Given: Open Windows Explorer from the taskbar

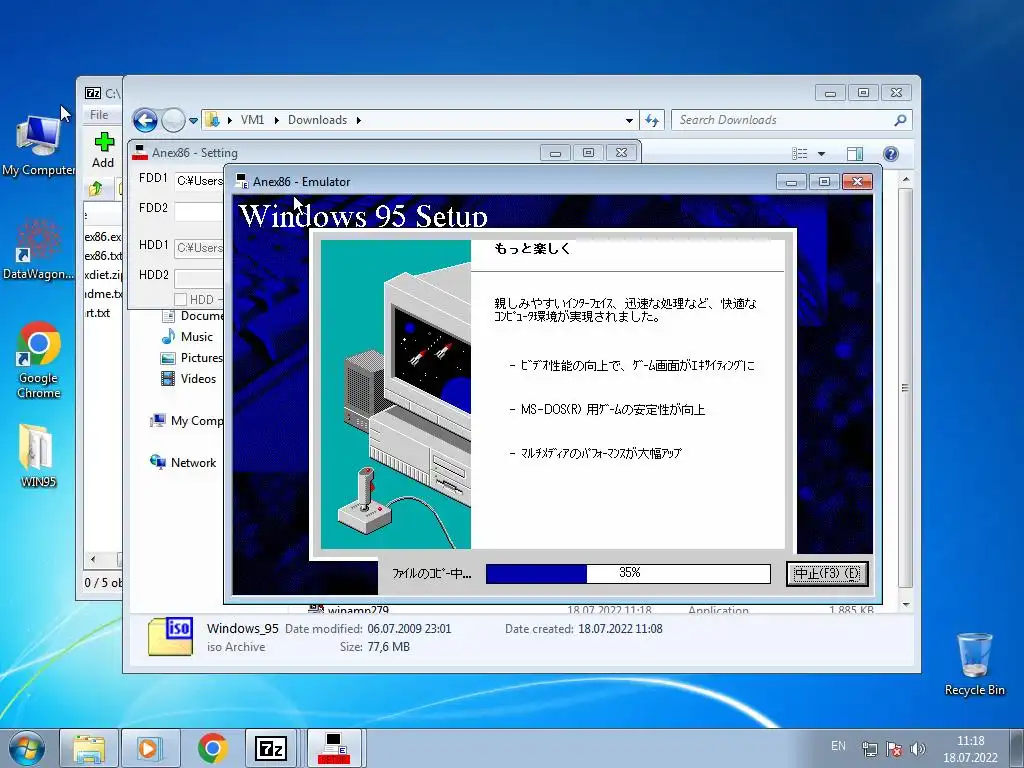Looking at the screenshot, I should (89, 748).
